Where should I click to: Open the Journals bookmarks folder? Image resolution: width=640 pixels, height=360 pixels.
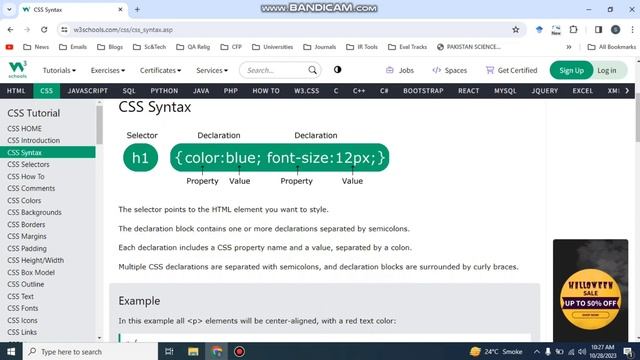320,47
